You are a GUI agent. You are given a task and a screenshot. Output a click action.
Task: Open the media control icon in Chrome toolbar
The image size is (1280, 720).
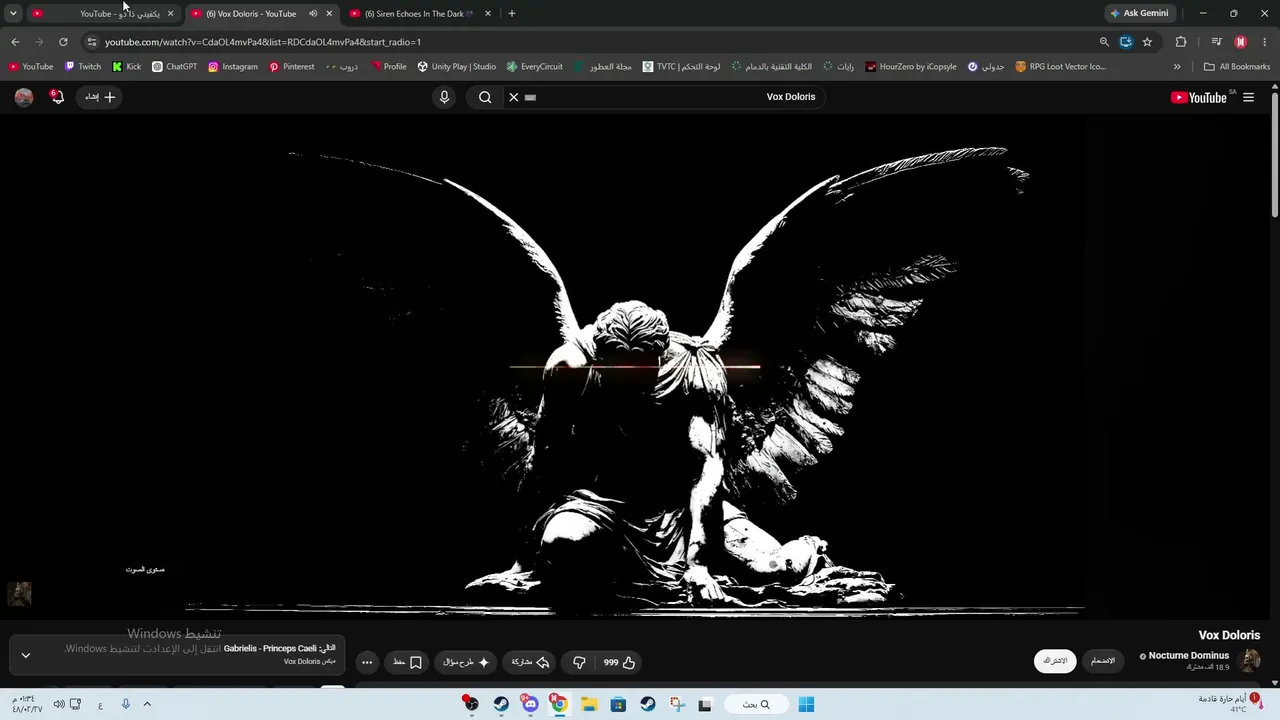coord(1216,42)
